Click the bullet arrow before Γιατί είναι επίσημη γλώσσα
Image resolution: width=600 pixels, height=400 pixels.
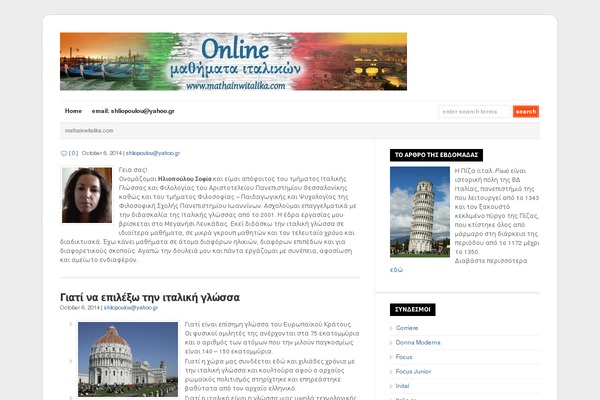tap(71, 324)
